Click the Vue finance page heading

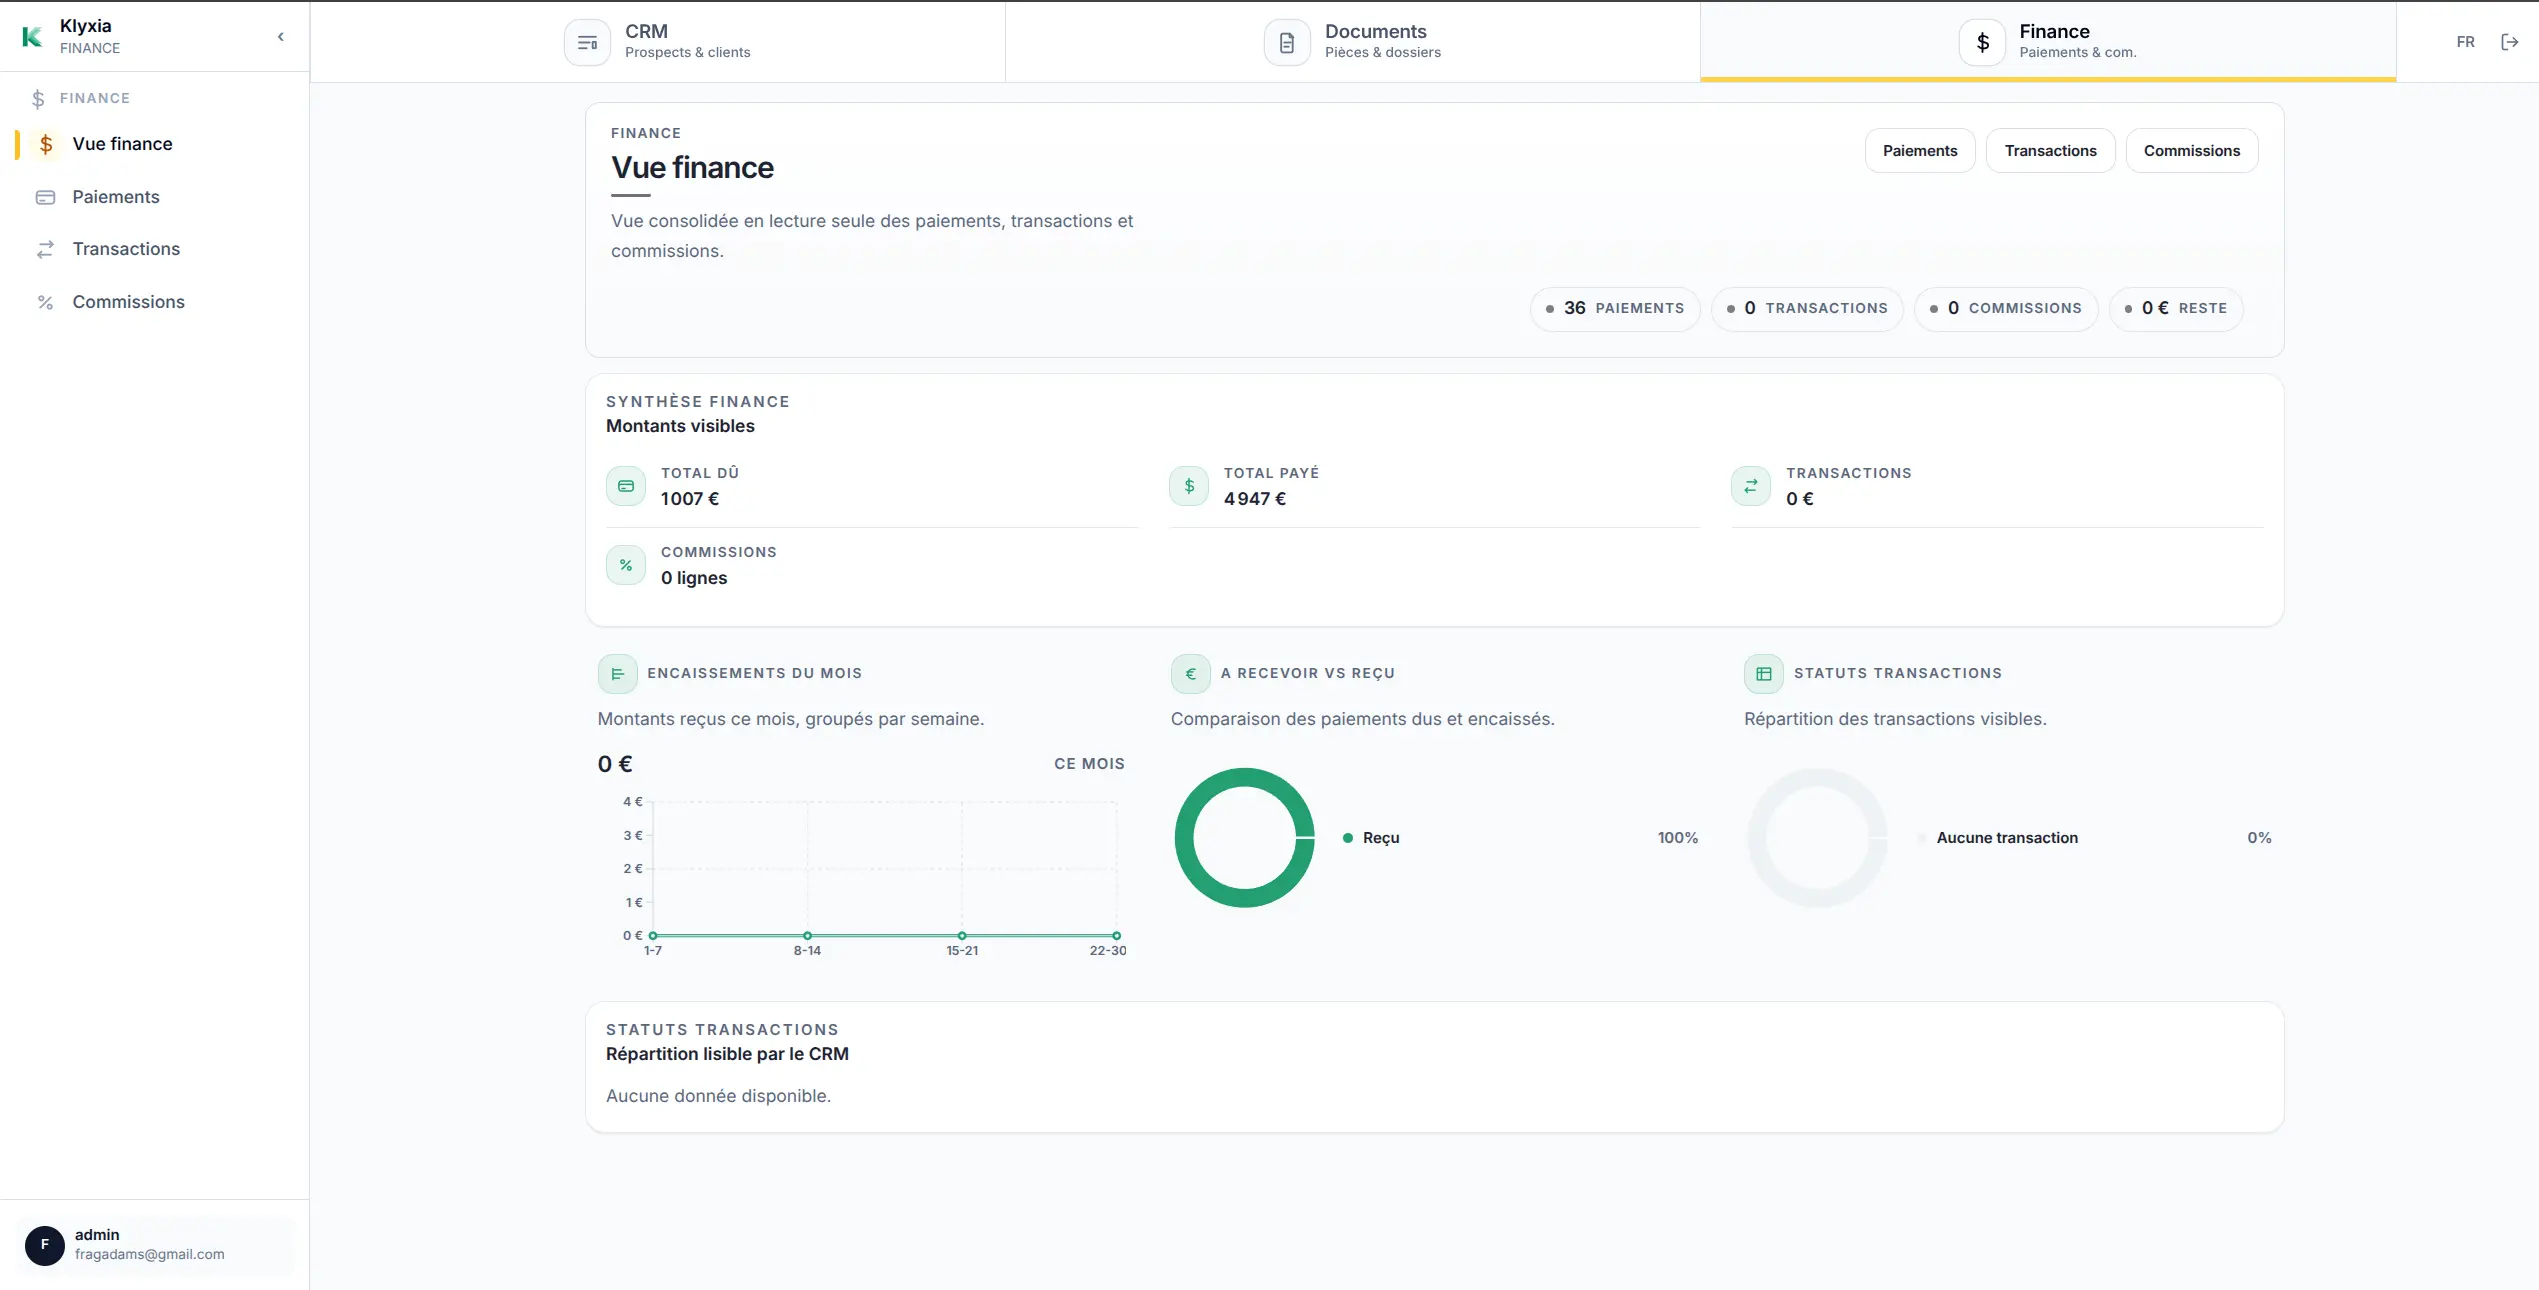pyautogui.click(x=692, y=167)
